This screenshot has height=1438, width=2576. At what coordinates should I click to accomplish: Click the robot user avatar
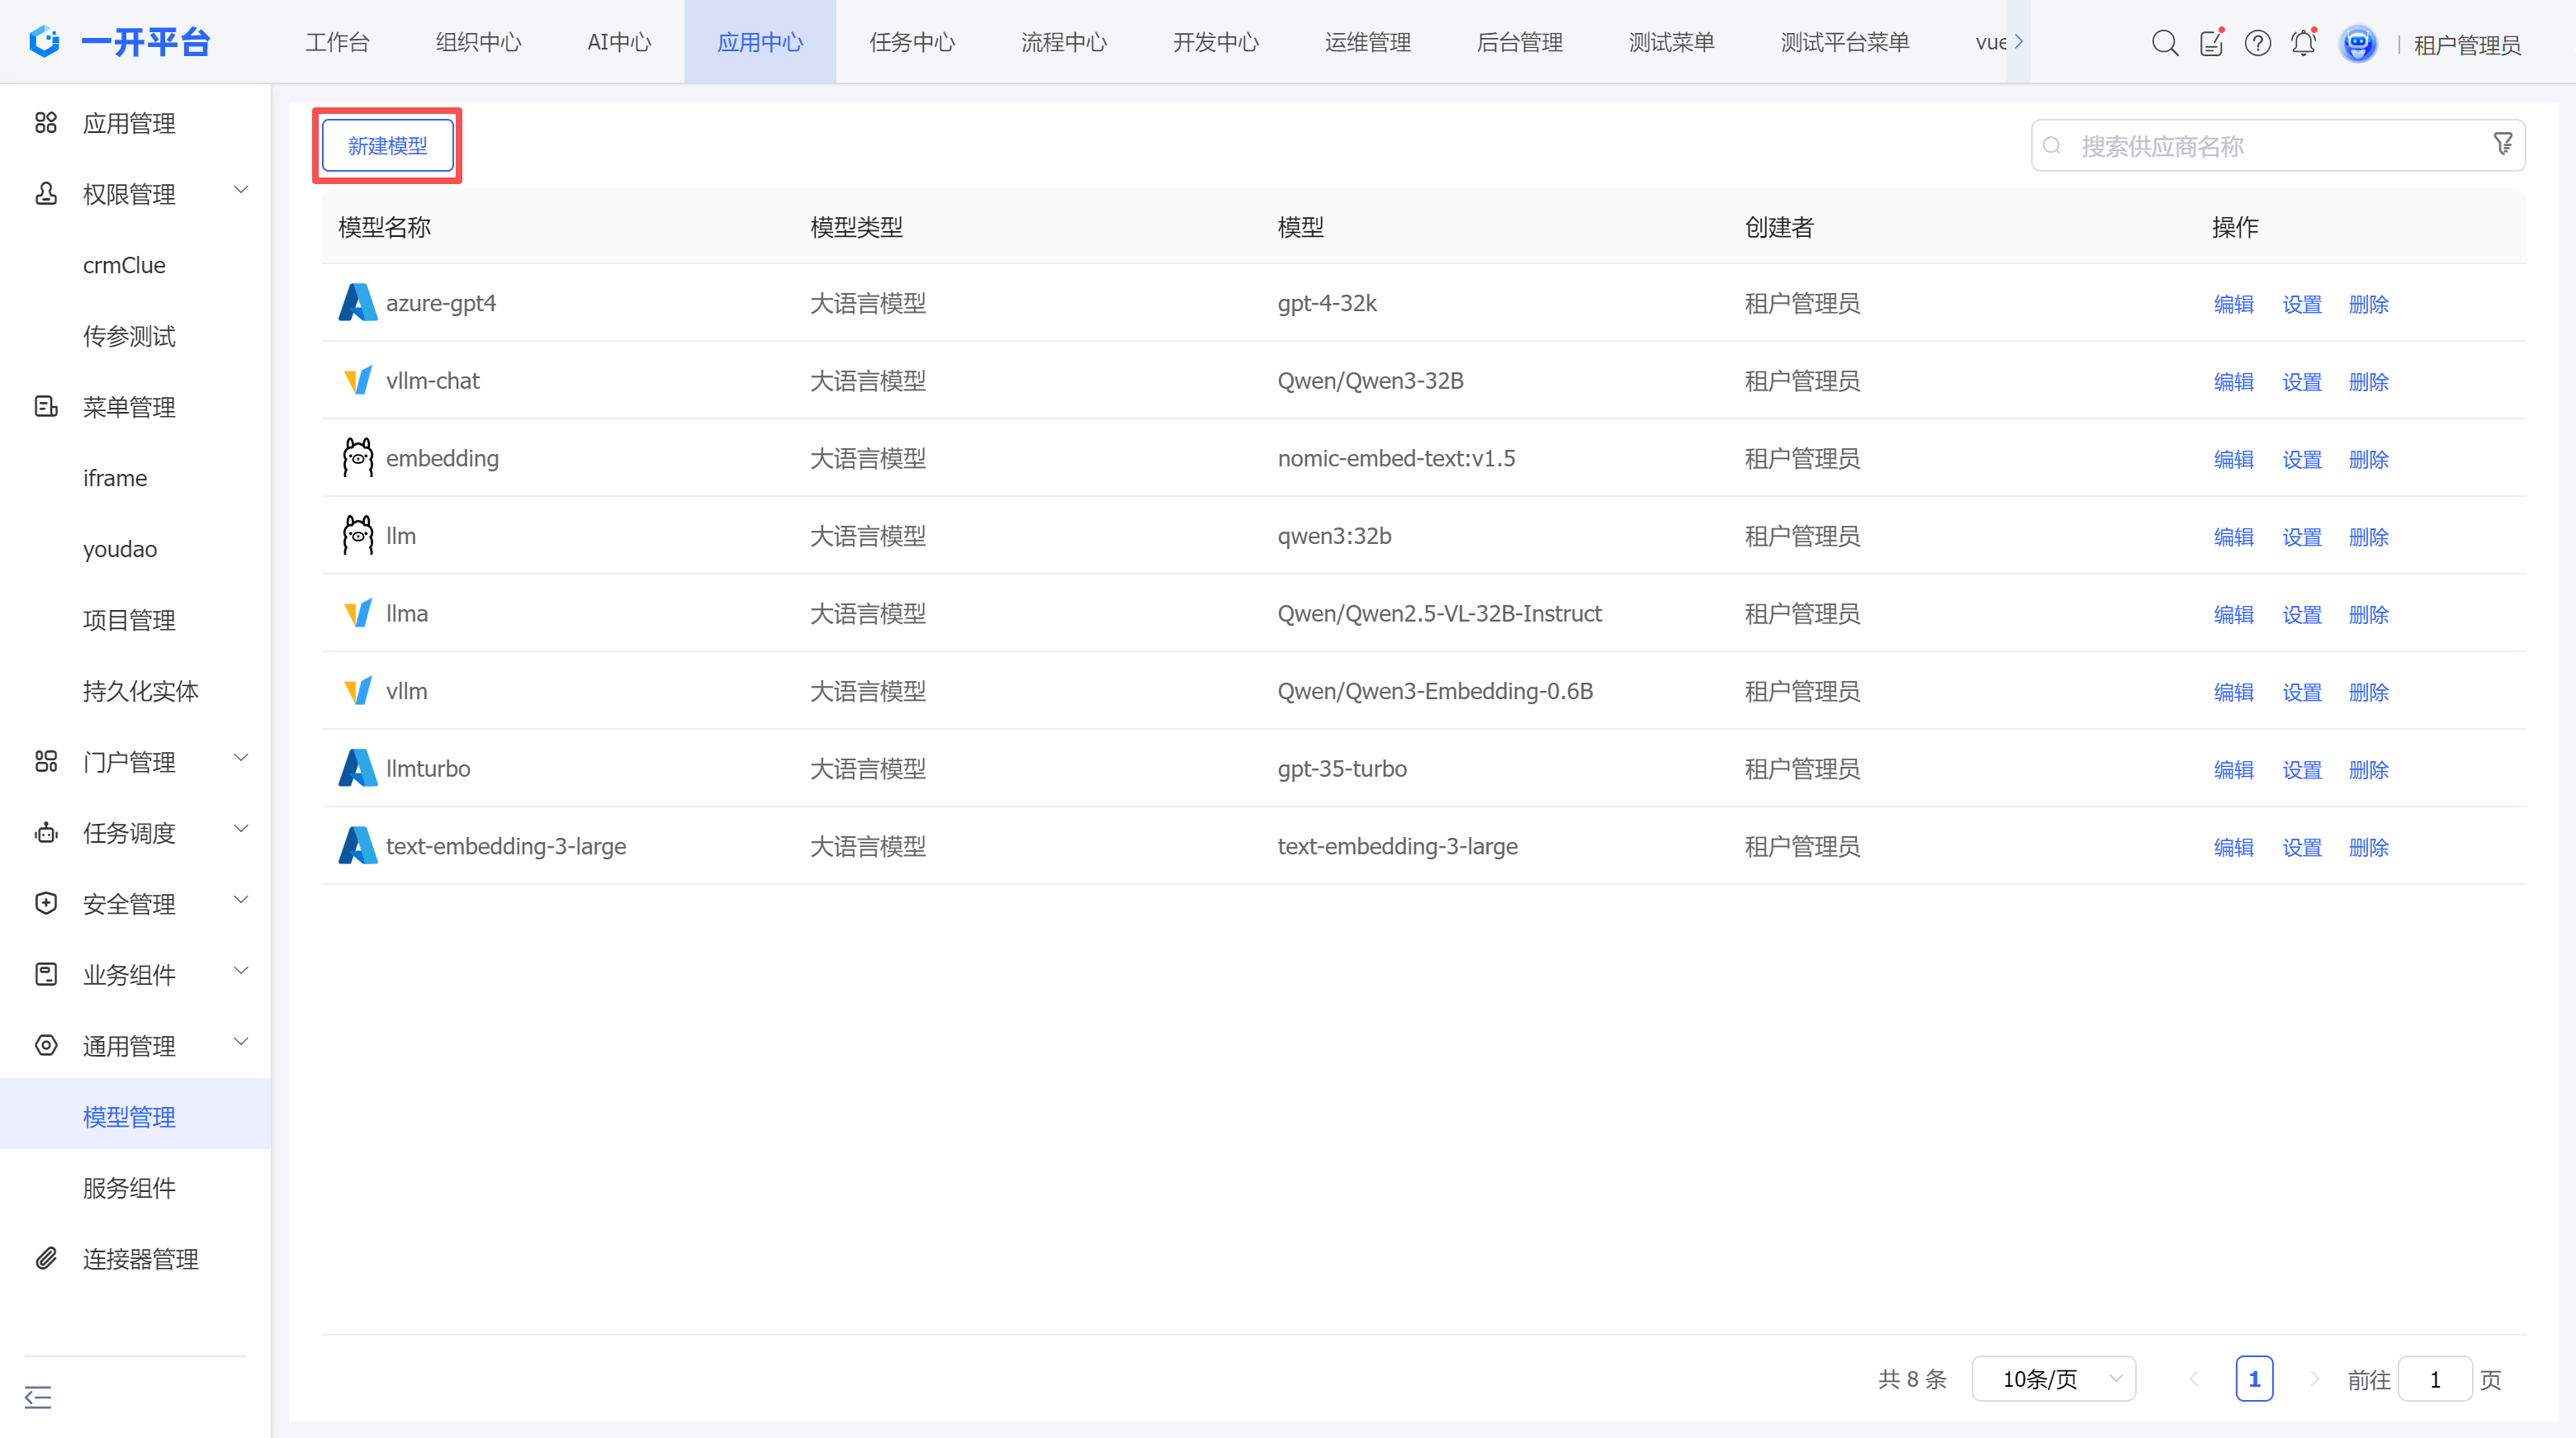point(2357,44)
